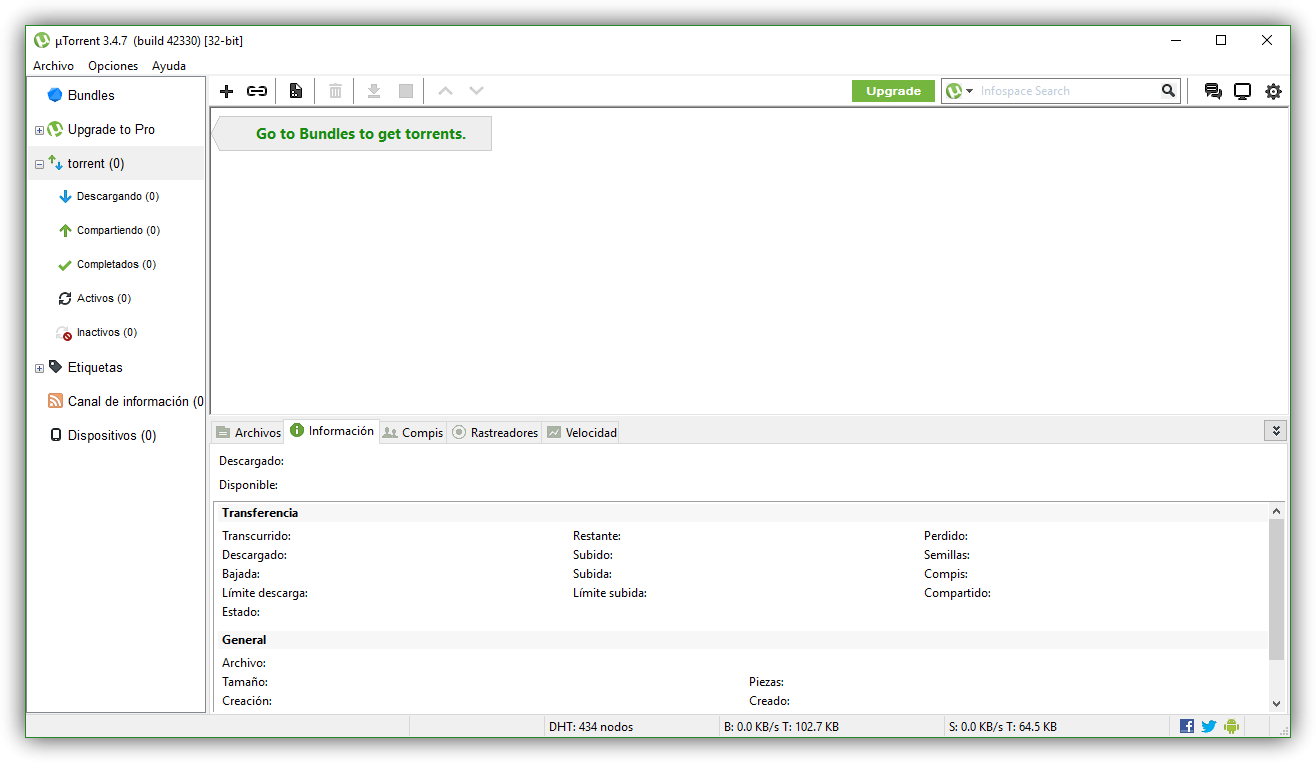Open Facebook link in status bar

pyautogui.click(x=1187, y=726)
